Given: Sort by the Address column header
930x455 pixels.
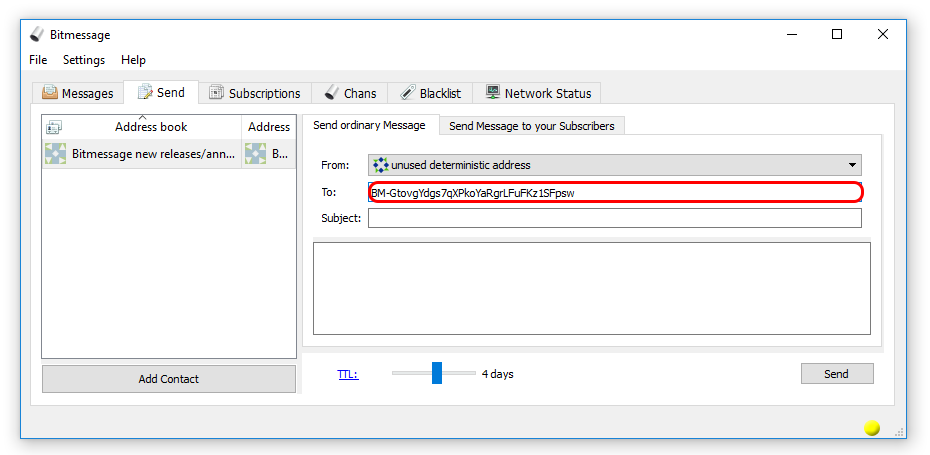Looking at the screenshot, I should point(269,126).
